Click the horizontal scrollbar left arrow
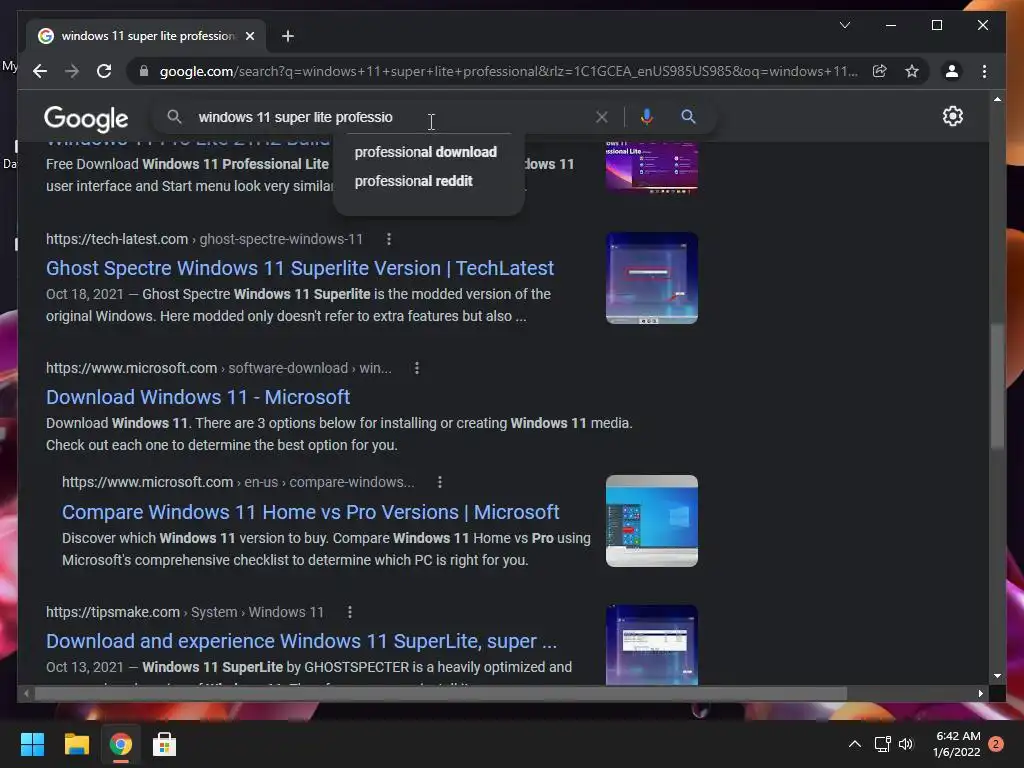 [26, 694]
